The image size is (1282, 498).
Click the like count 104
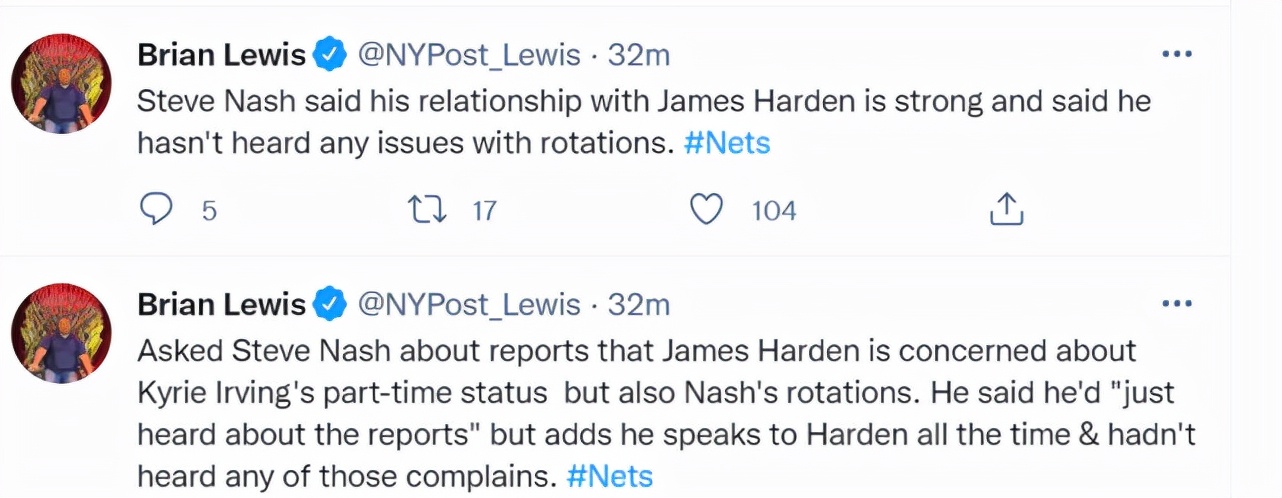pos(773,210)
